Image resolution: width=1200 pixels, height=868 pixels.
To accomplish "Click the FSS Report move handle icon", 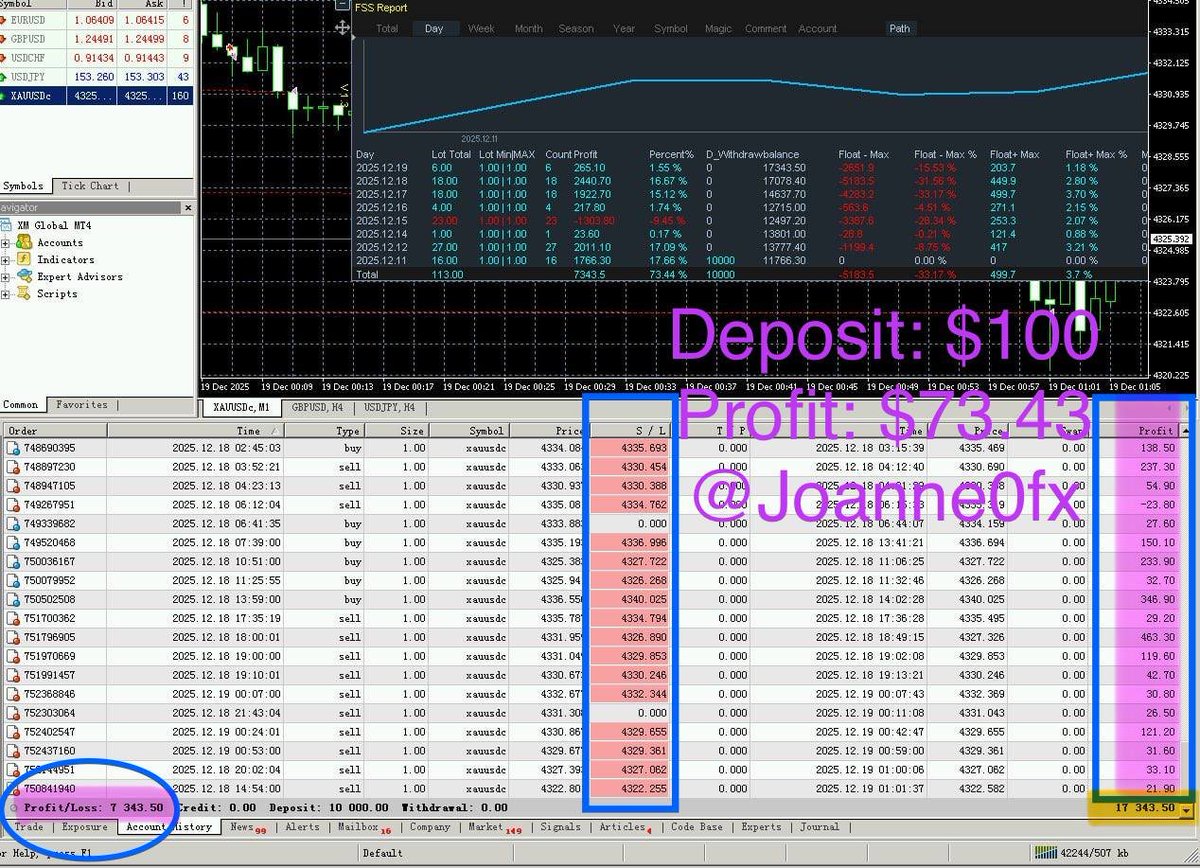I will (343, 28).
